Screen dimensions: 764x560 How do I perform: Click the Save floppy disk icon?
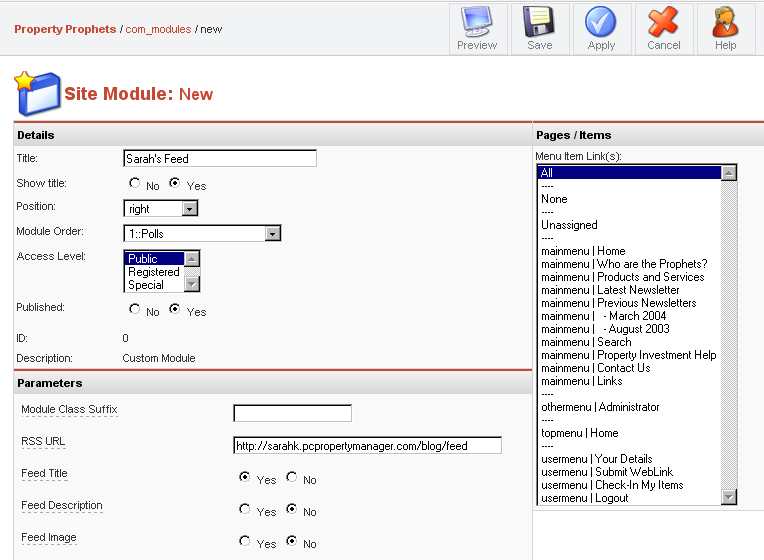point(539,22)
